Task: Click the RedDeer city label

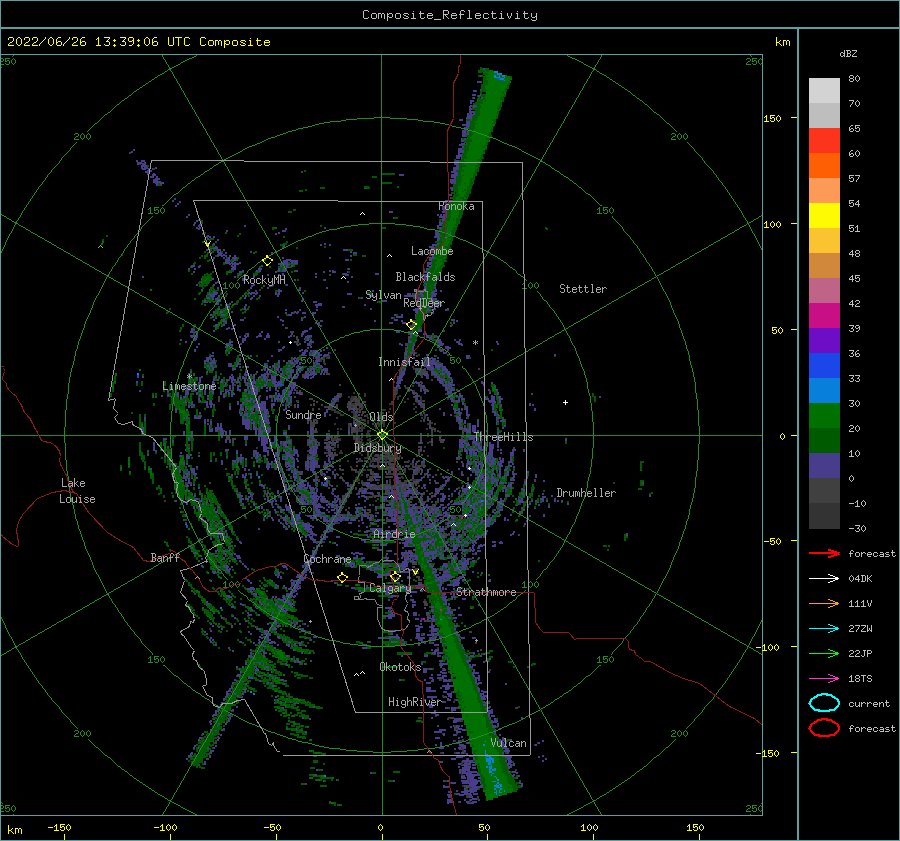Action: (x=424, y=303)
